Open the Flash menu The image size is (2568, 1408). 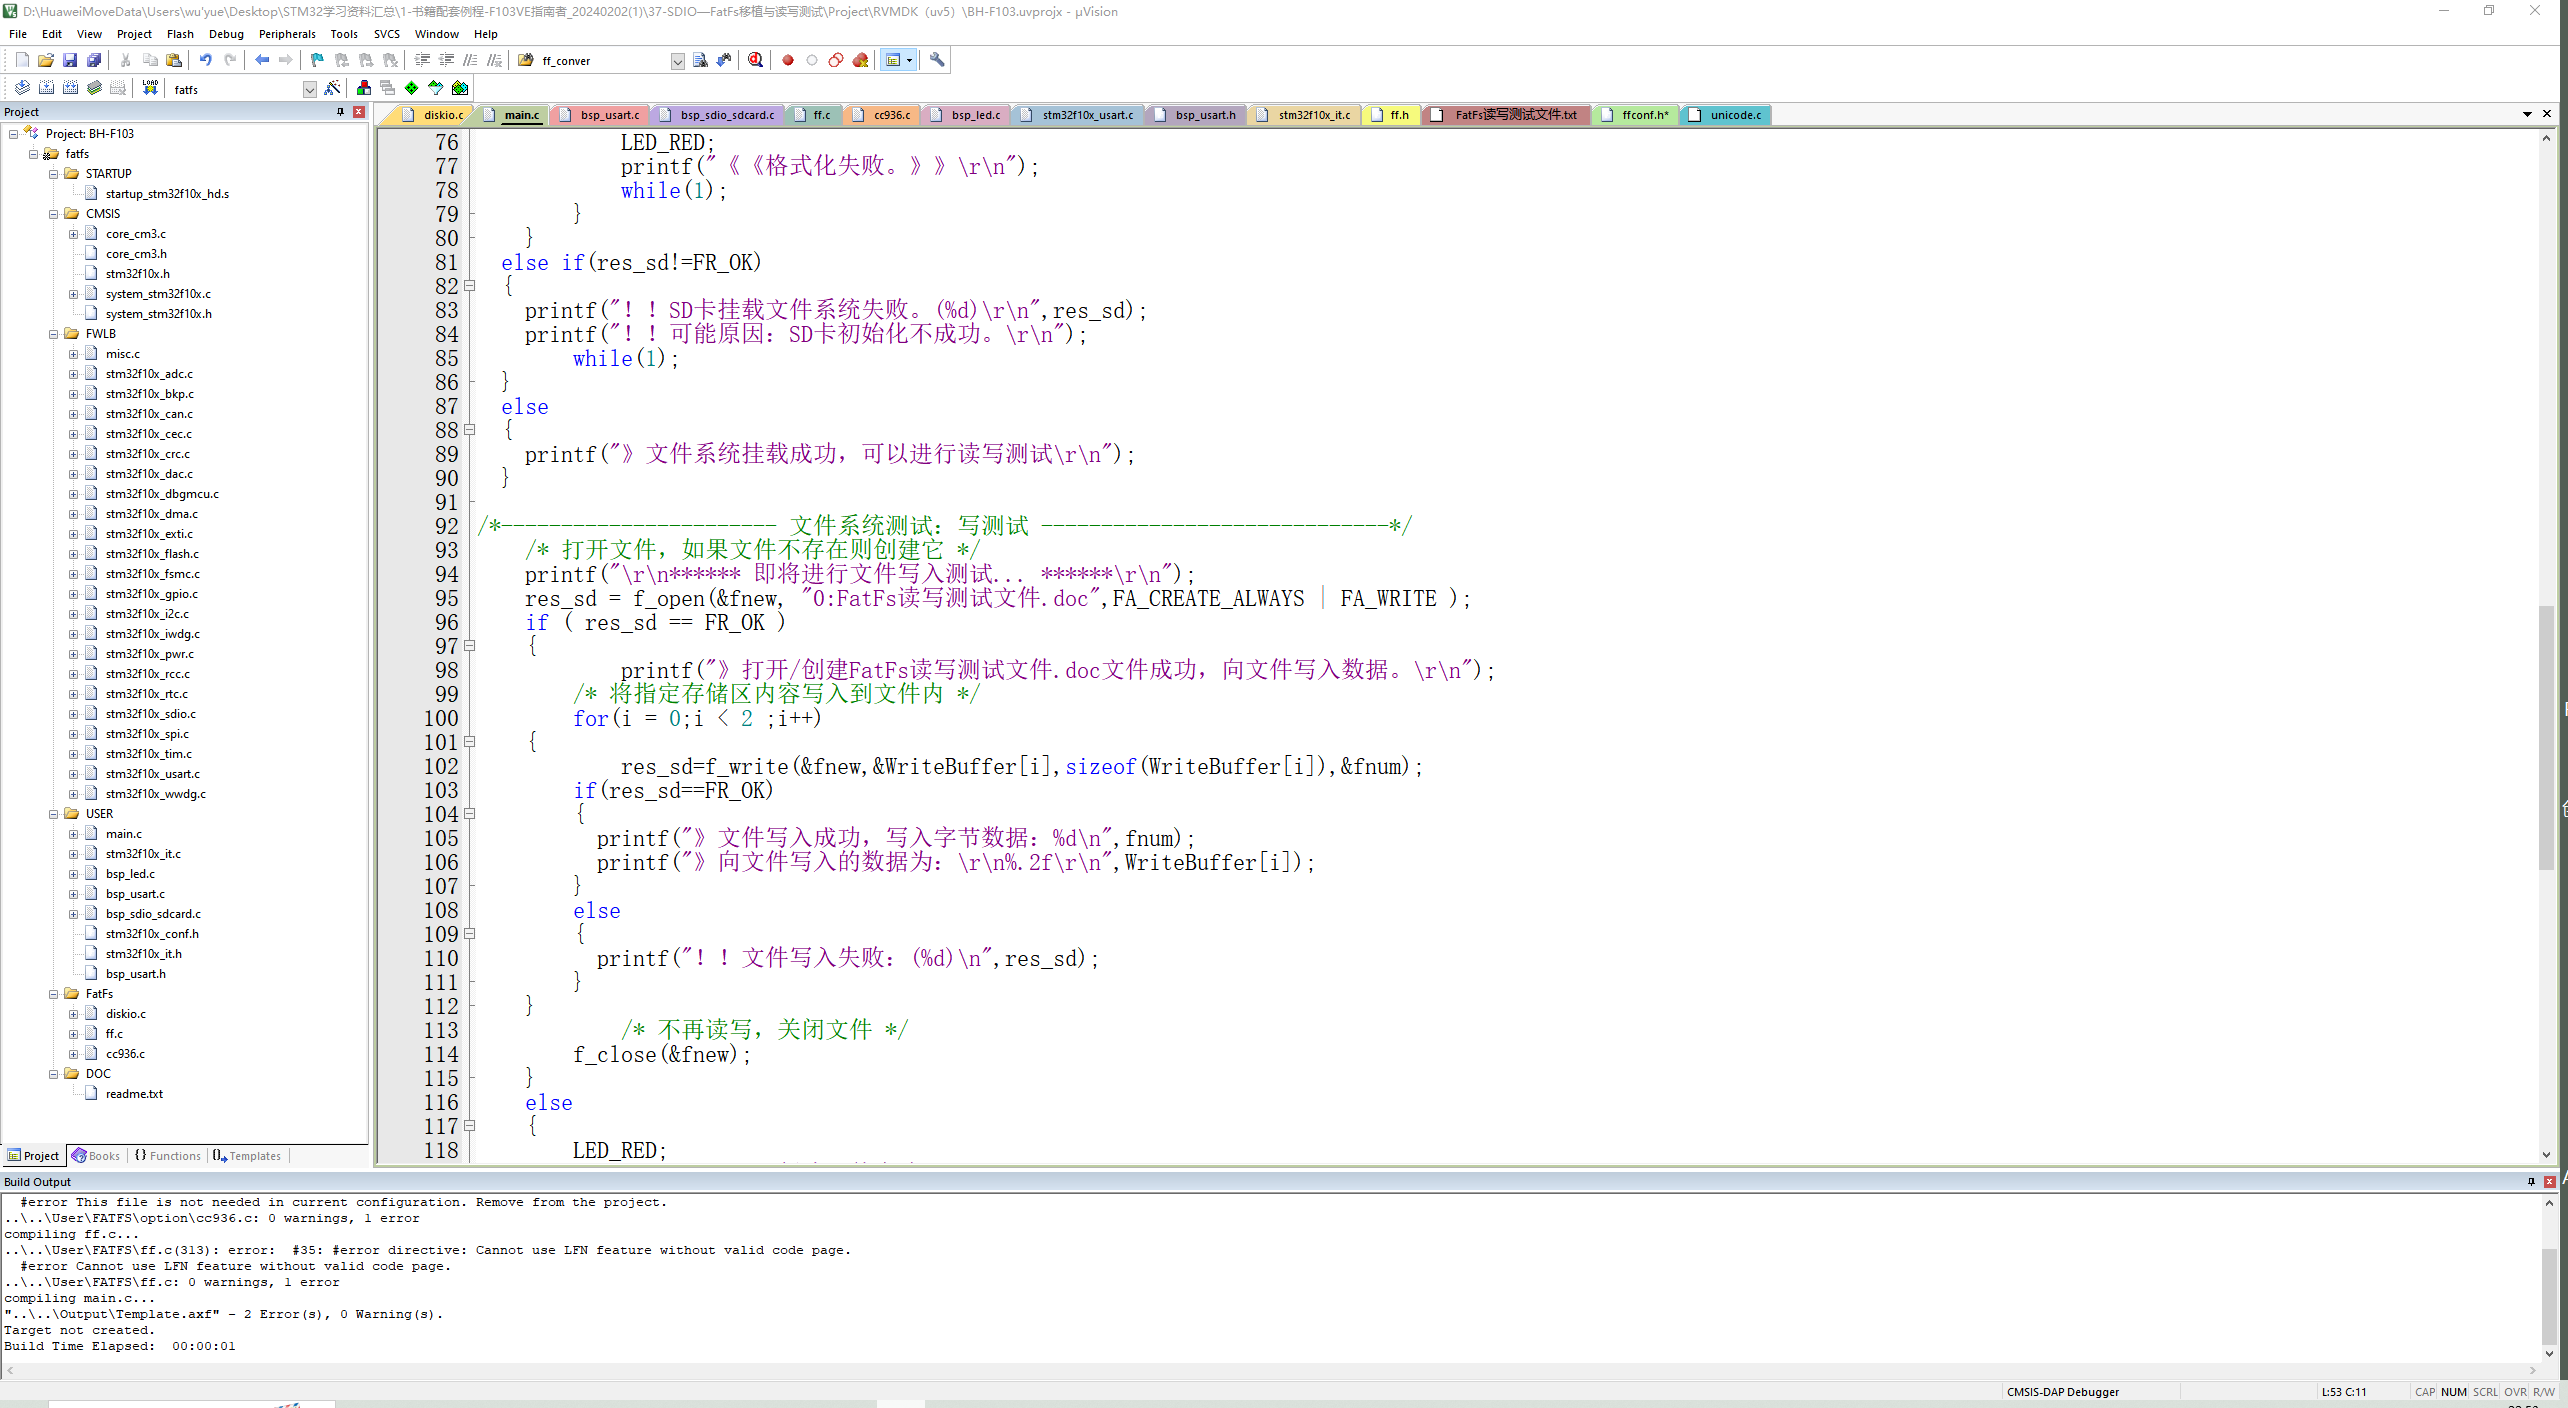pyautogui.click(x=180, y=34)
